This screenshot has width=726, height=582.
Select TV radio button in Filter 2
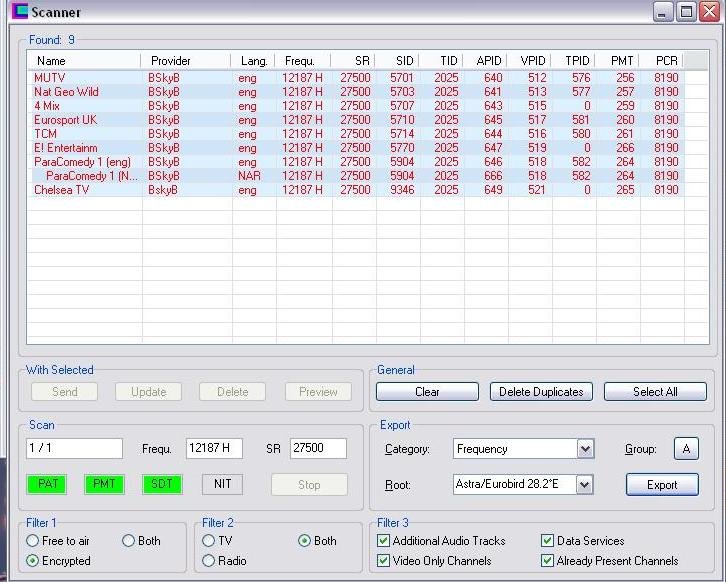coord(209,541)
